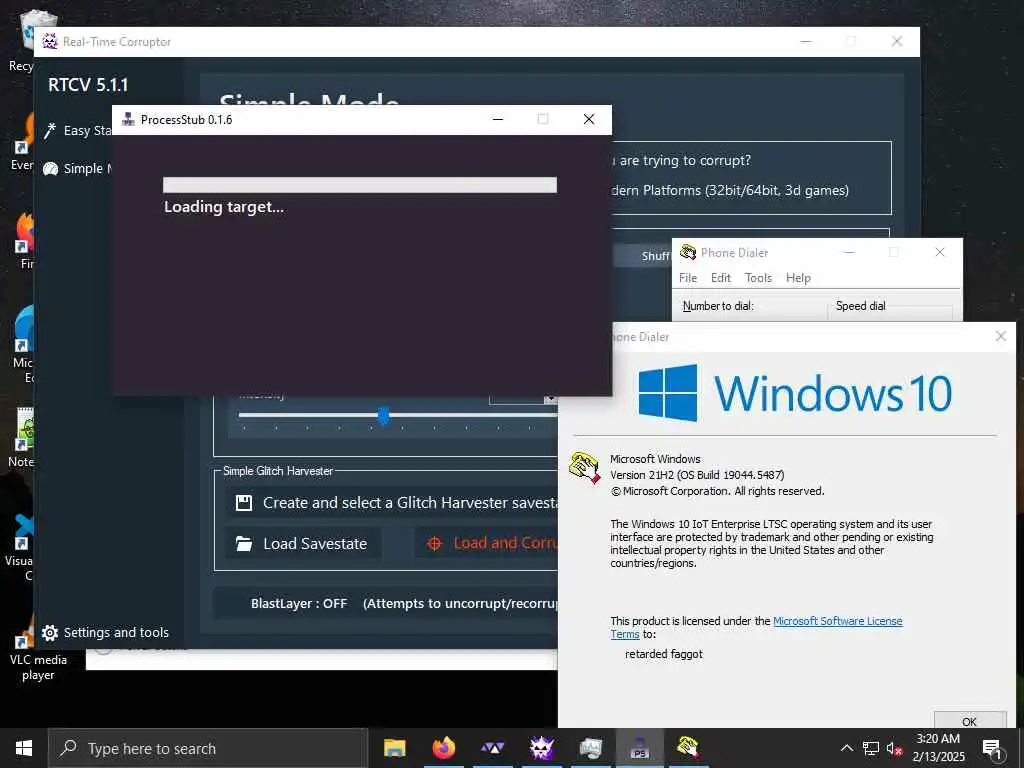The height and width of the screenshot is (768, 1024).
Task: Click the taskbar search box
Action: (208, 748)
